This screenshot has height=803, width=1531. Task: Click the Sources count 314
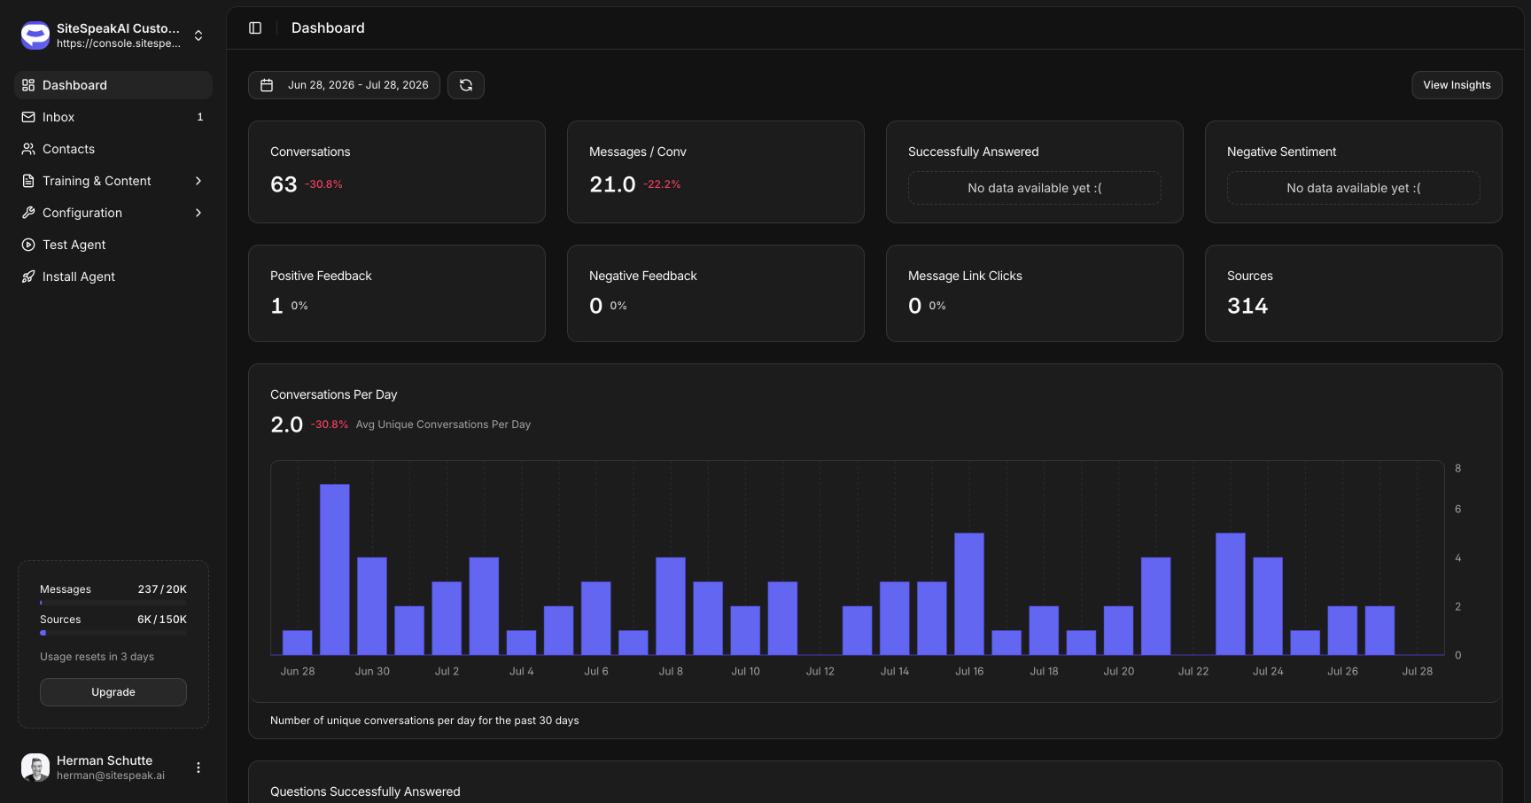1247,306
